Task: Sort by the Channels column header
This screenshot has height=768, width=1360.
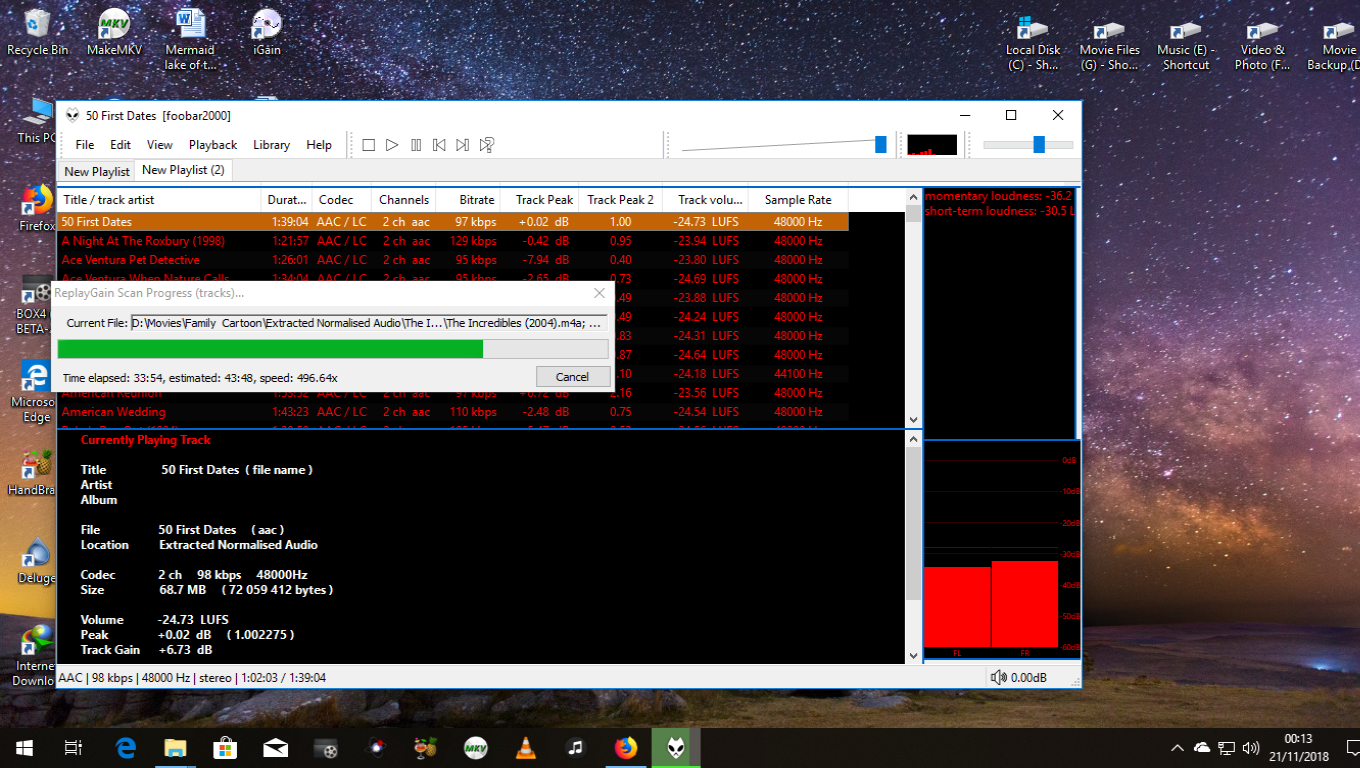Action: [x=405, y=200]
